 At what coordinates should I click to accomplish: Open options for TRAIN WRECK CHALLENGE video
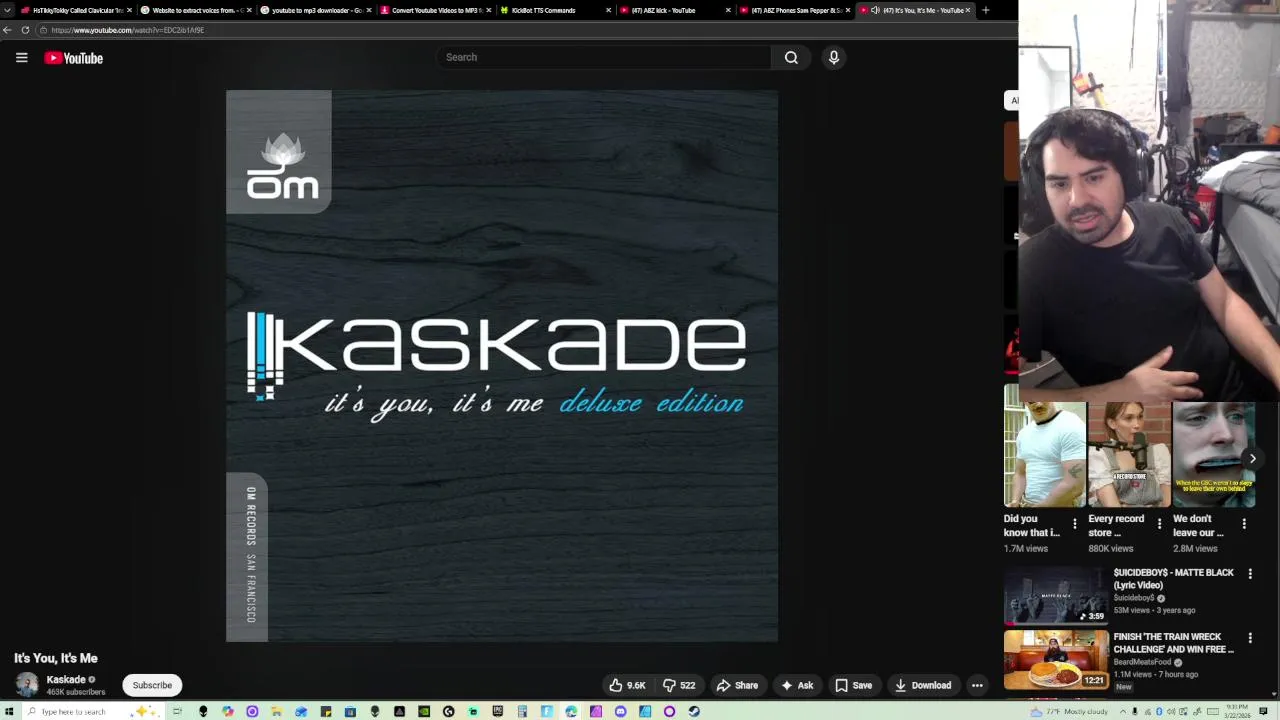click(1249, 638)
